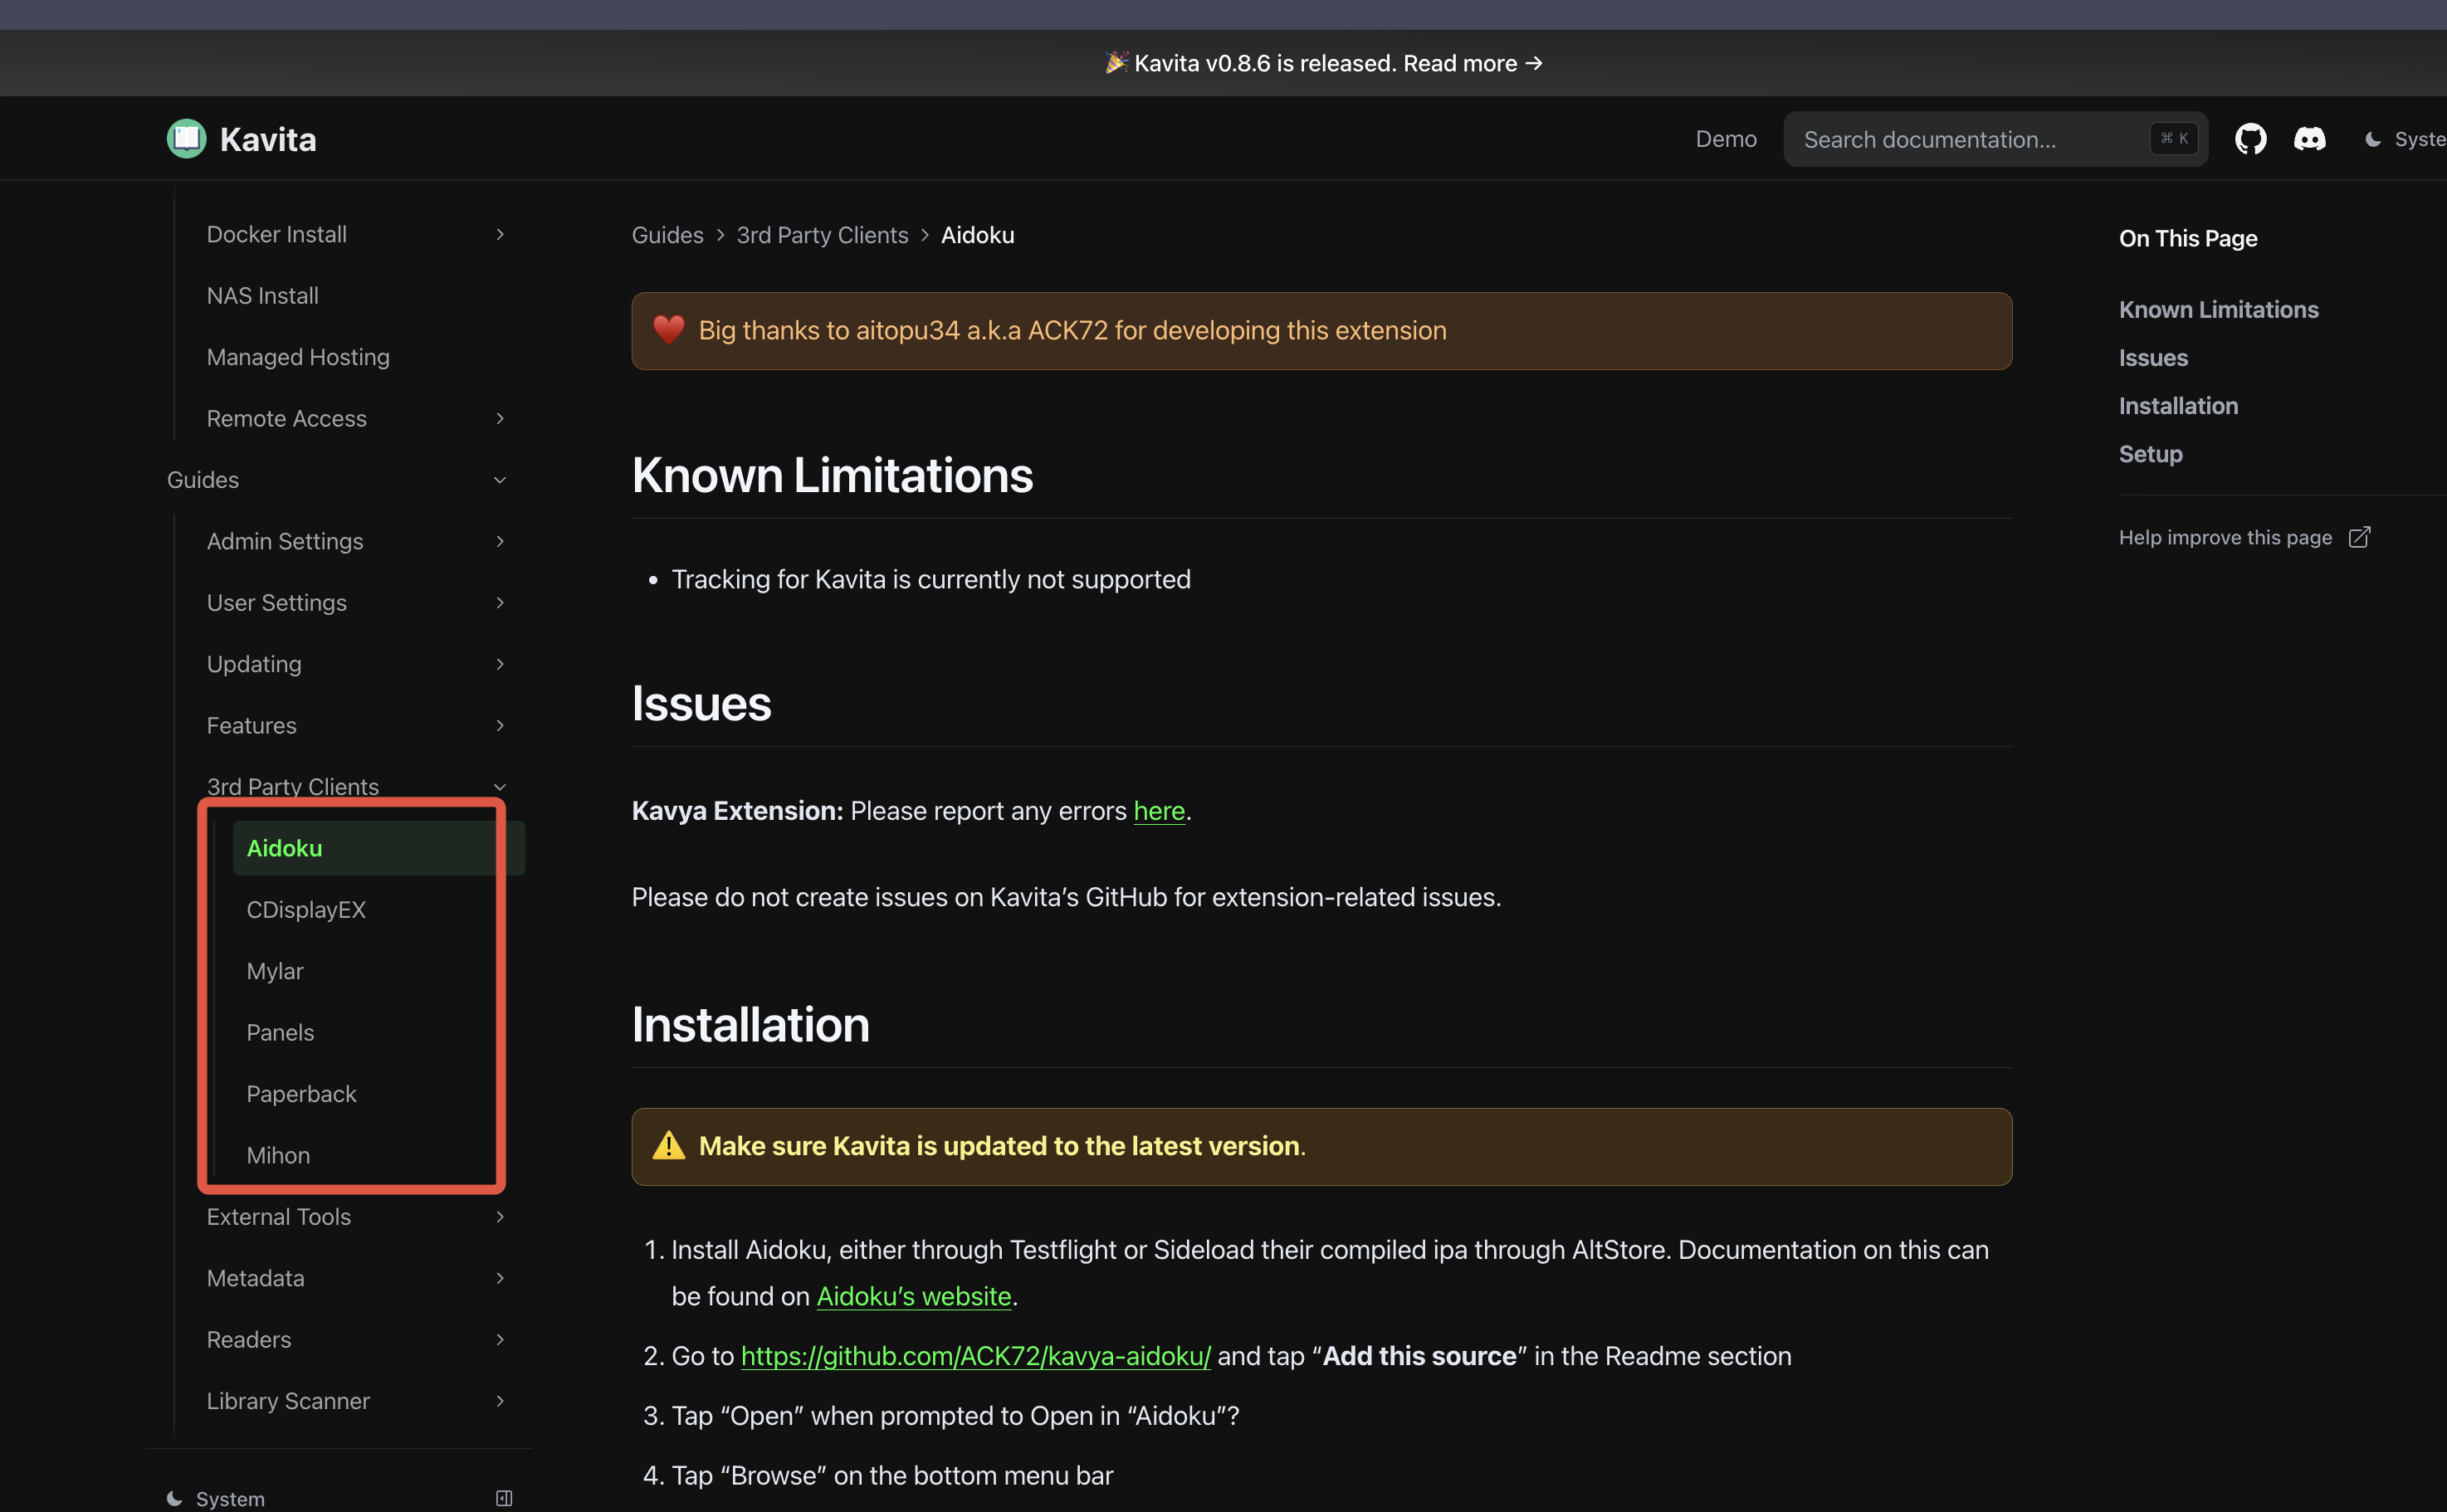Open the GitHub repository icon
Screen dimensions: 2447x1512
[x=2250, y=139]
